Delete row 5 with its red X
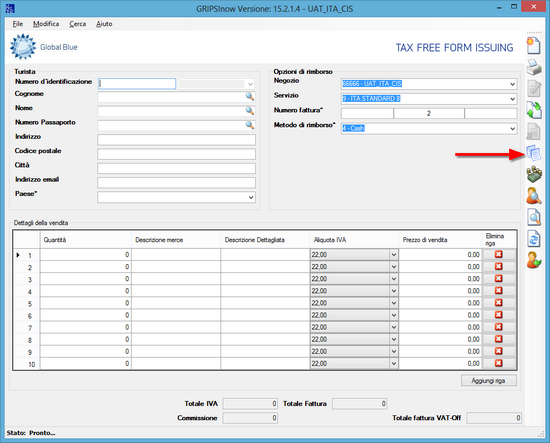 pyautogui.click(x=498, y=303)
